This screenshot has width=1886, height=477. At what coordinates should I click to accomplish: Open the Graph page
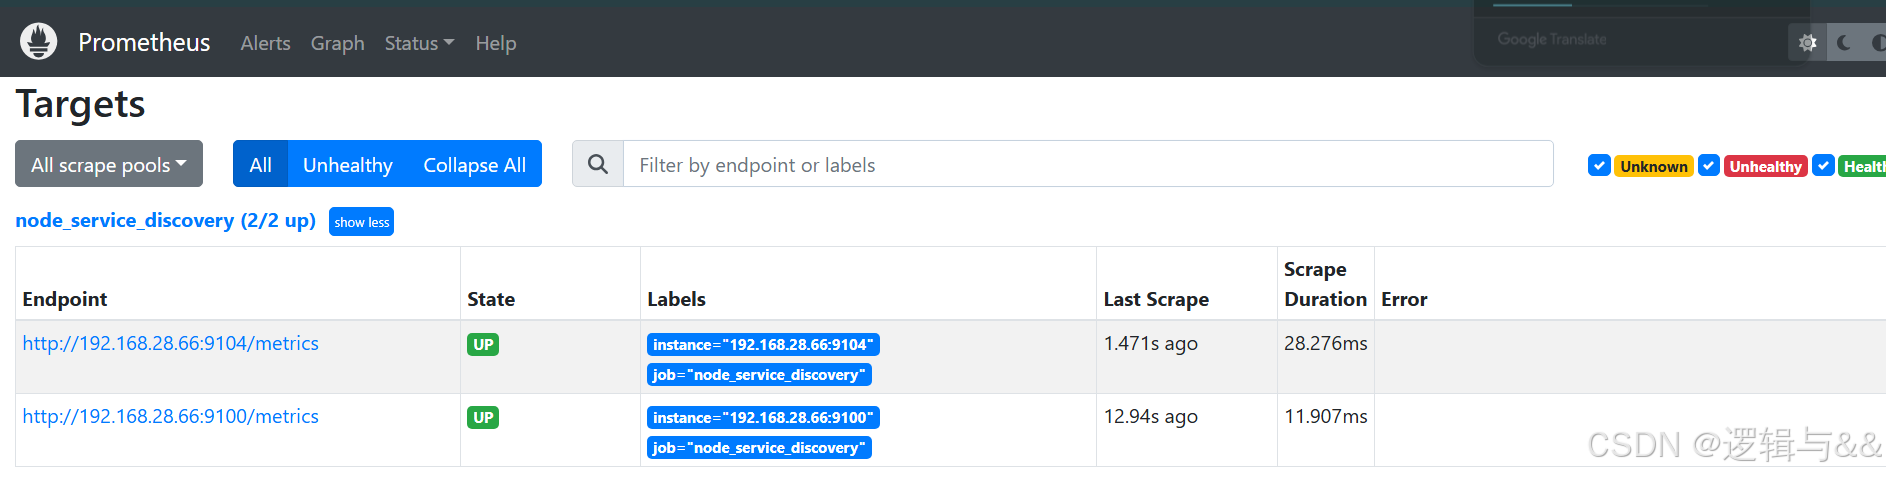(337, 43)
